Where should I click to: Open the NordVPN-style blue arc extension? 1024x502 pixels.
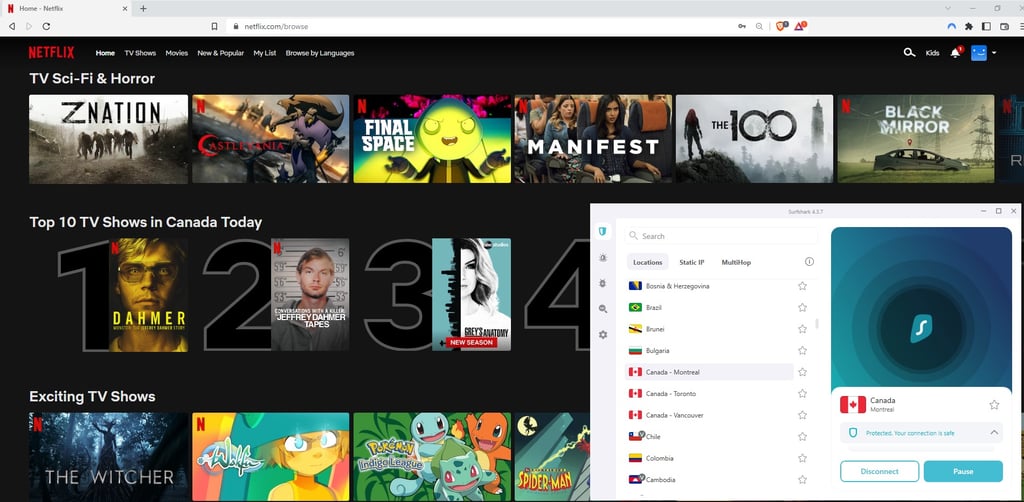coord(952,26)
